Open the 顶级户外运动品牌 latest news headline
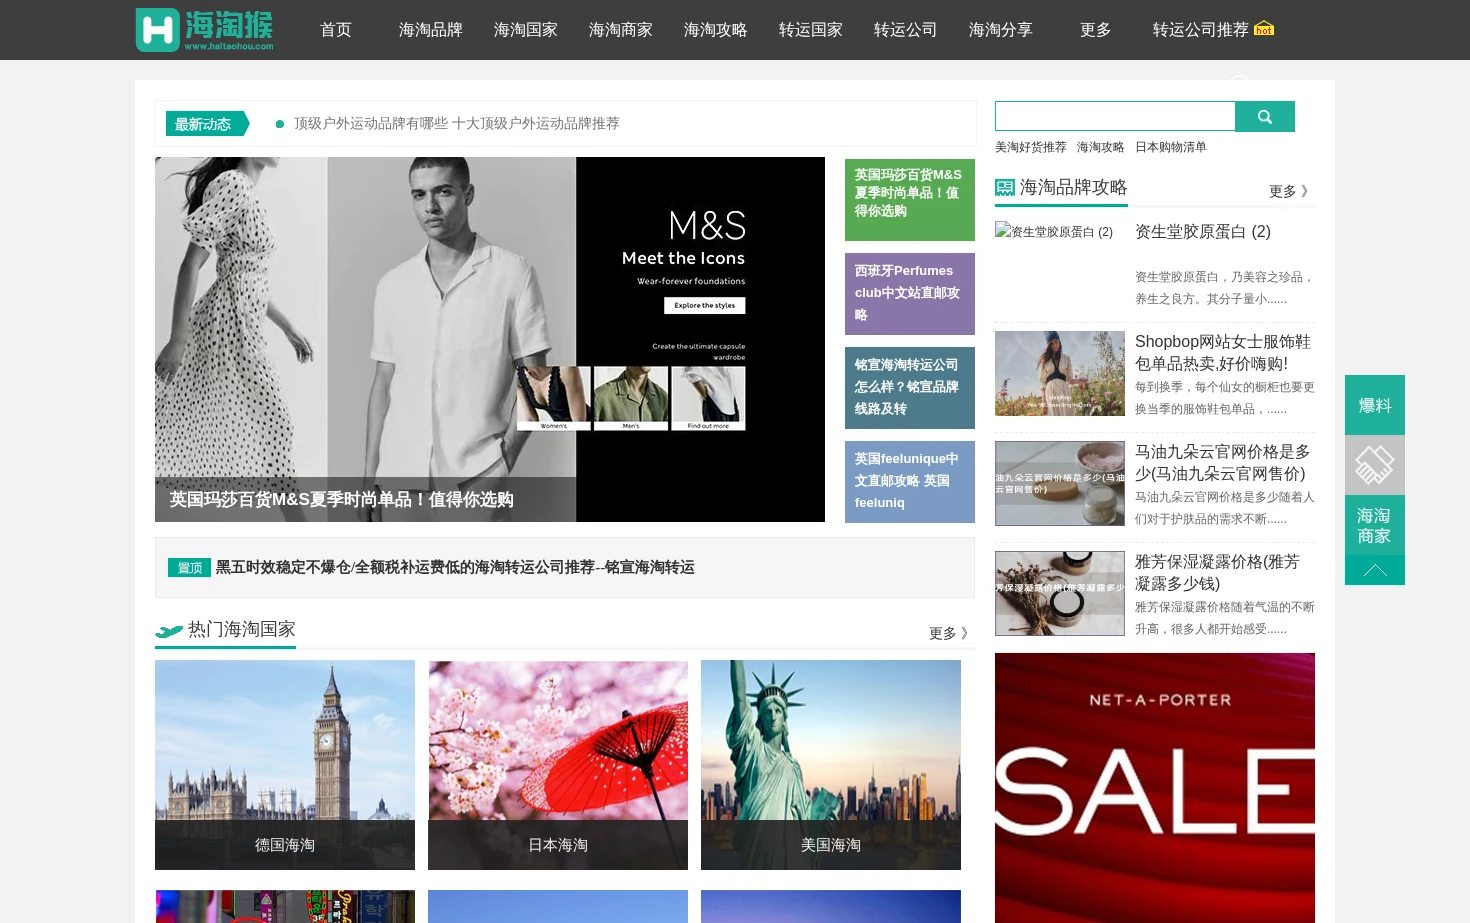The width and height of the screenshot is (1470, 923). (x=457, y=124)
